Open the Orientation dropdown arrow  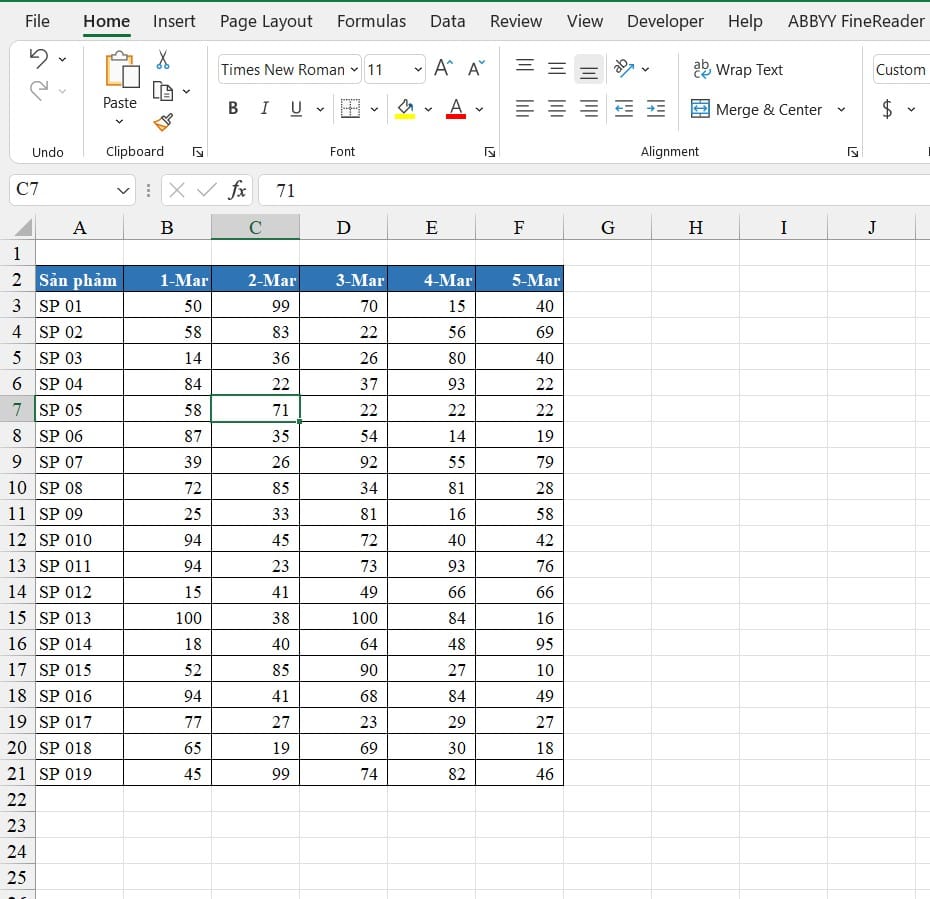(645, 69)
